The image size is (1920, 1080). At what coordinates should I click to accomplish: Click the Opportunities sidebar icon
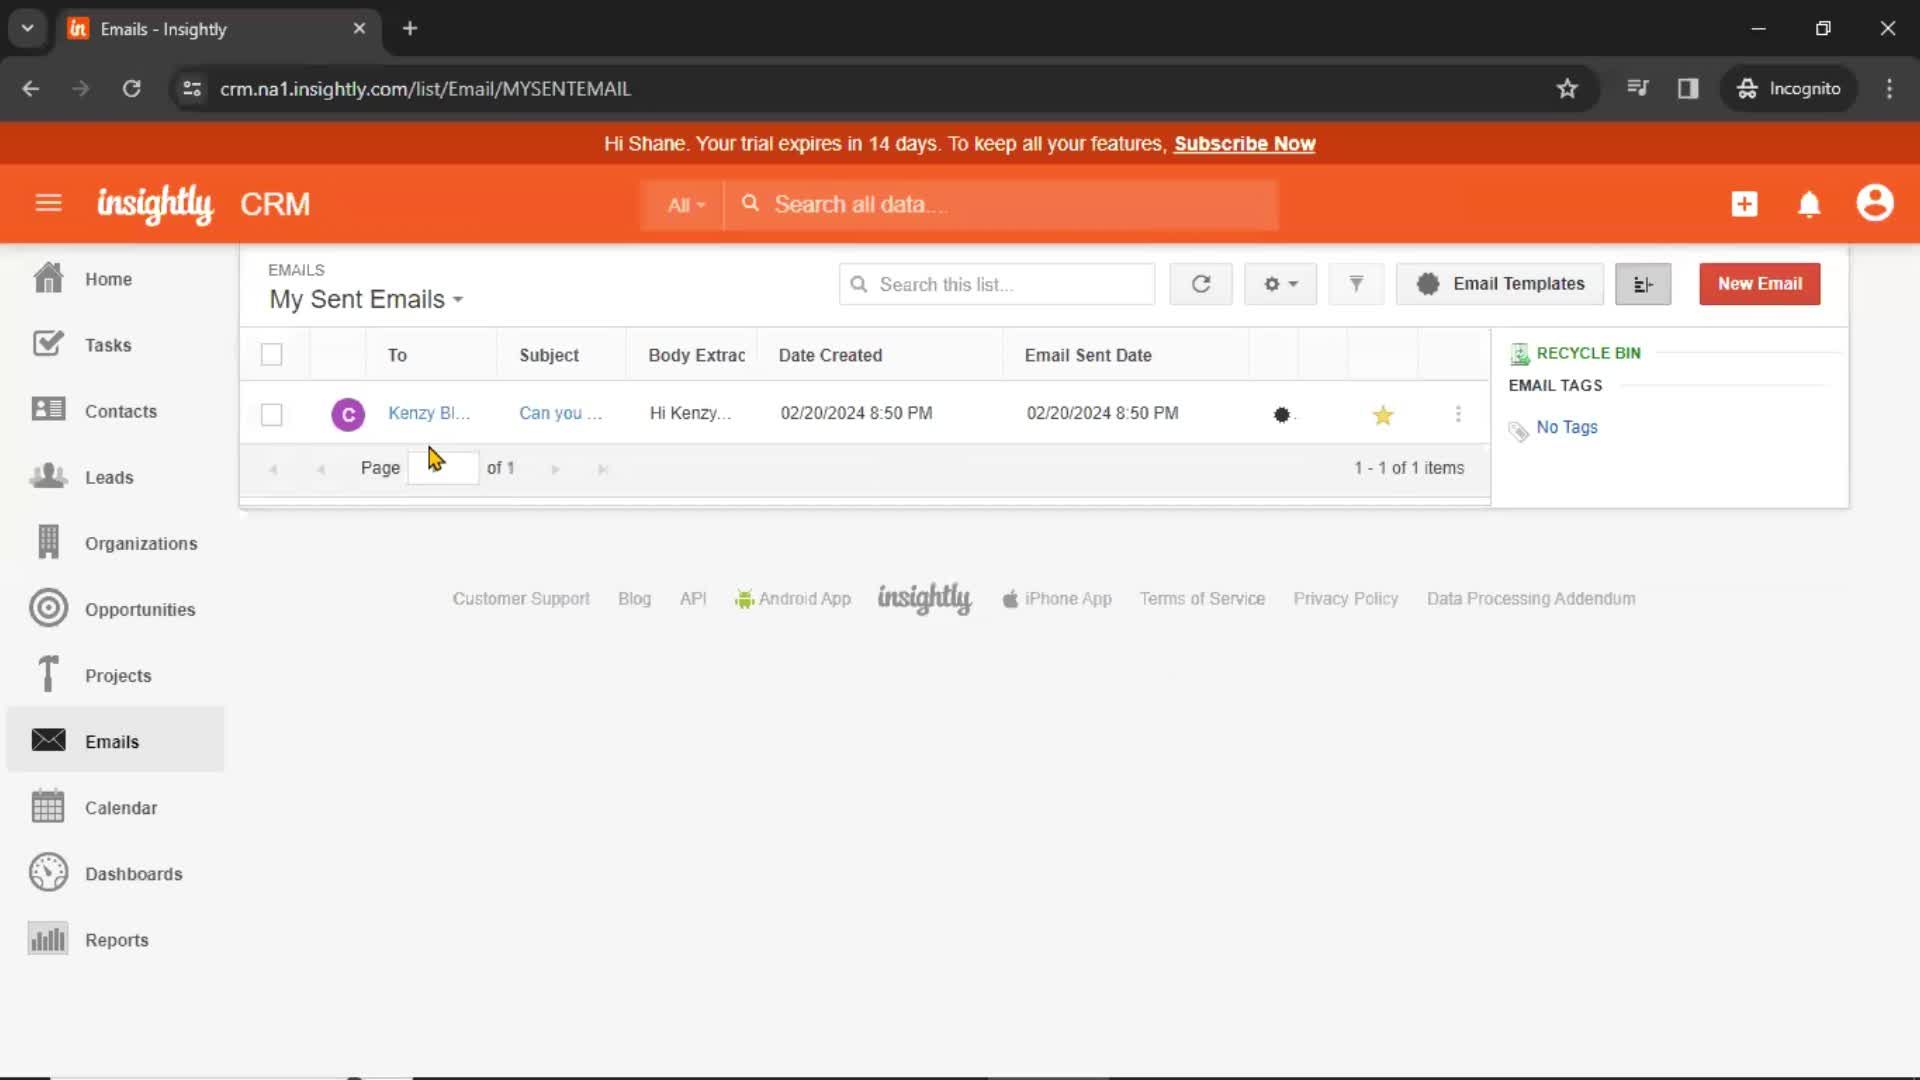point(47,609)
